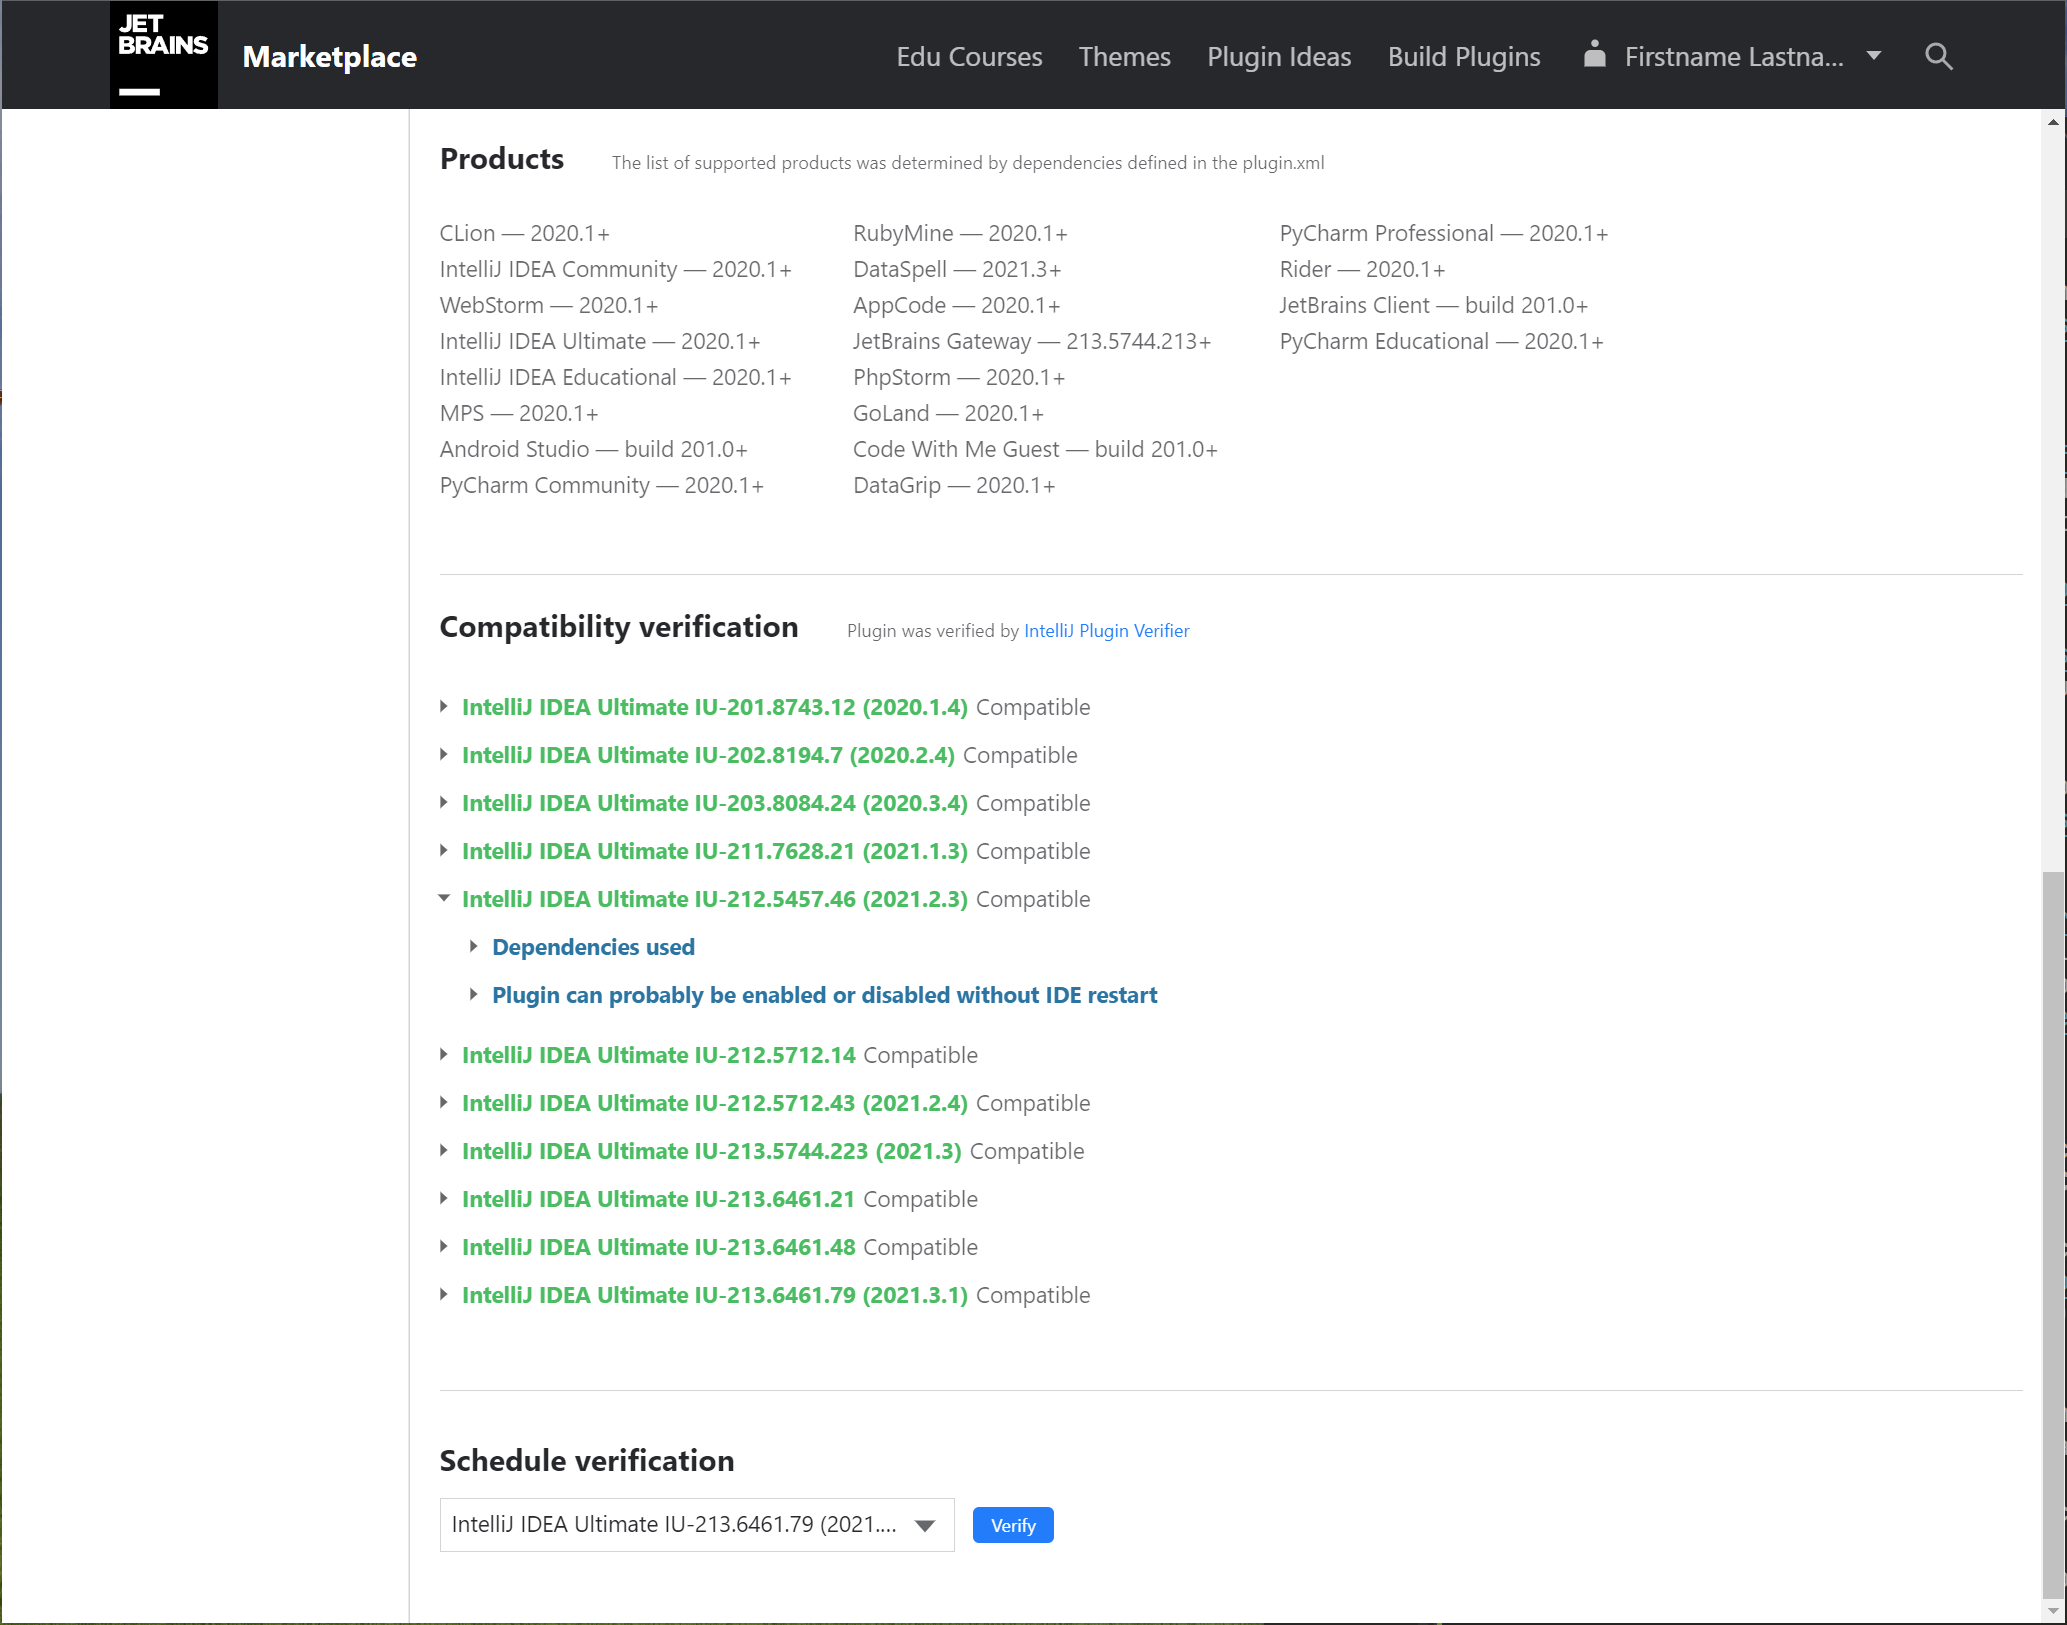Click IntelliJ IDEA Ultimate IU-202.8194.7 title
Image resolution: width=2067 pixels, height=1625 pixels.
pos(708,755)
